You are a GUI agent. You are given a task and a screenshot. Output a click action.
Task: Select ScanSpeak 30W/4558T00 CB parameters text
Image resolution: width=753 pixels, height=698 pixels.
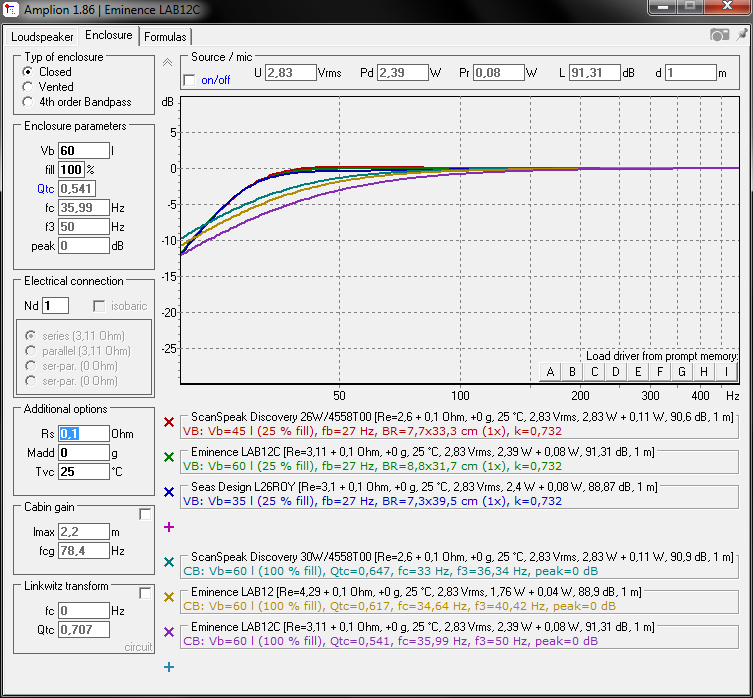(390, 571)
